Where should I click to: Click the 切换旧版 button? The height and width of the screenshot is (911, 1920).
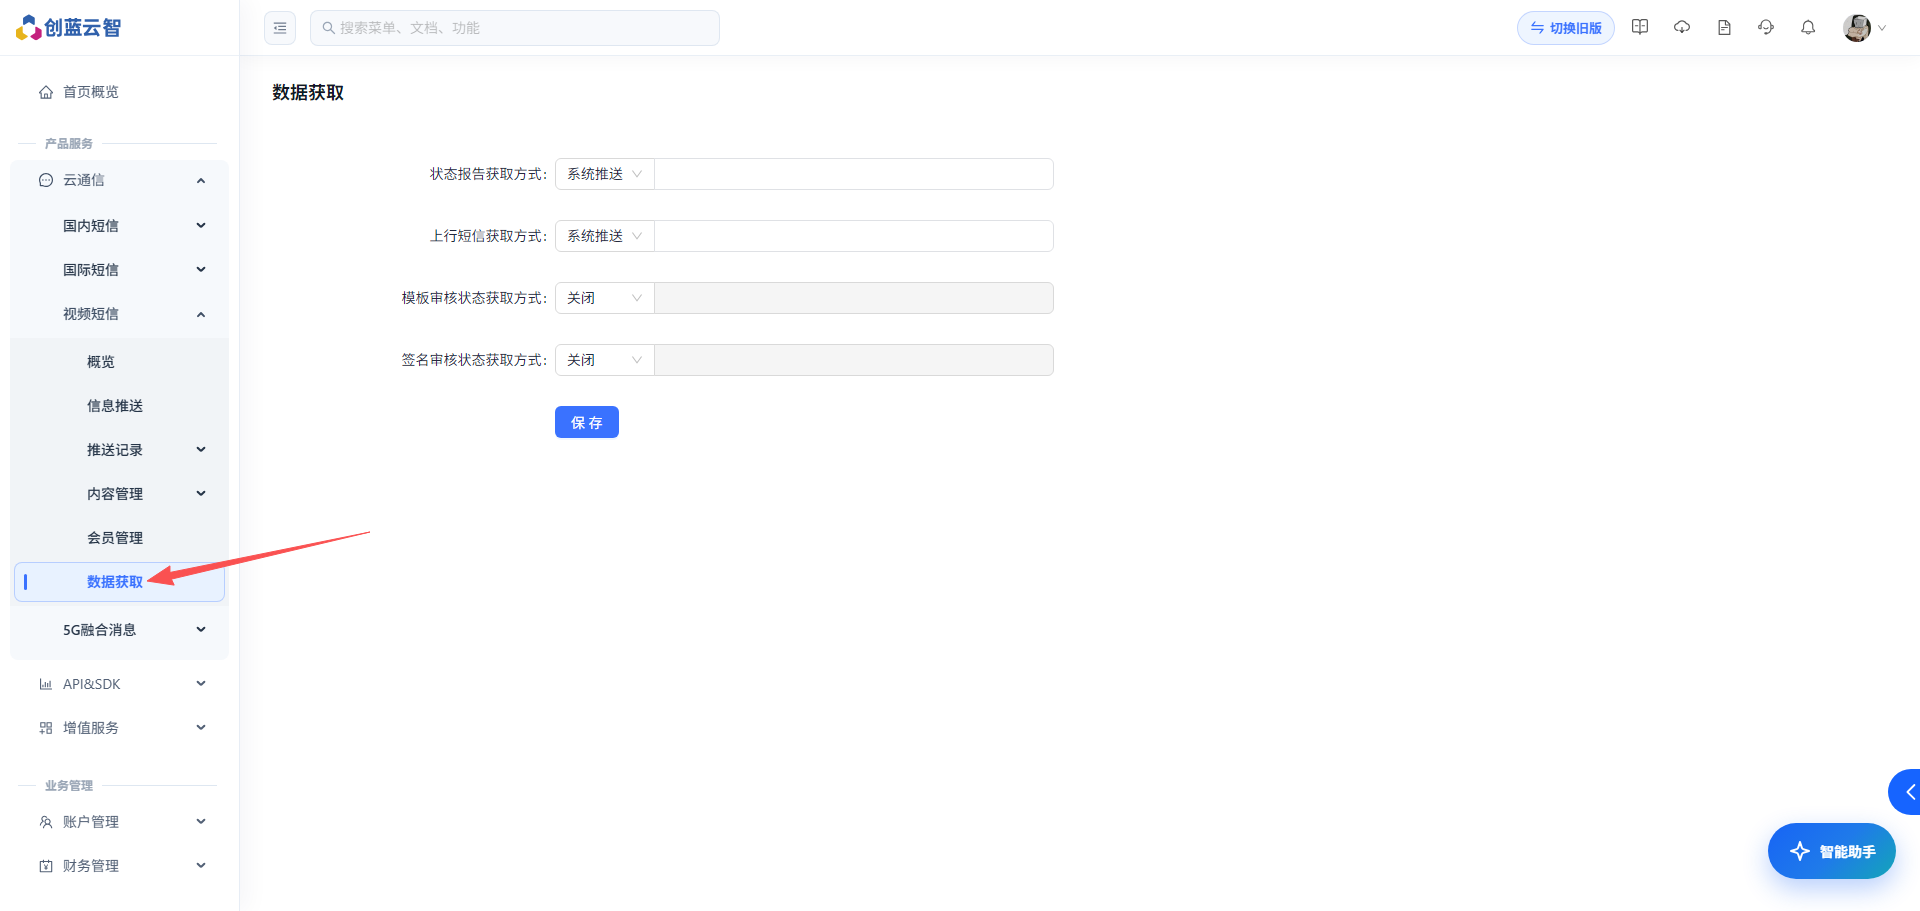[1566, 28]
